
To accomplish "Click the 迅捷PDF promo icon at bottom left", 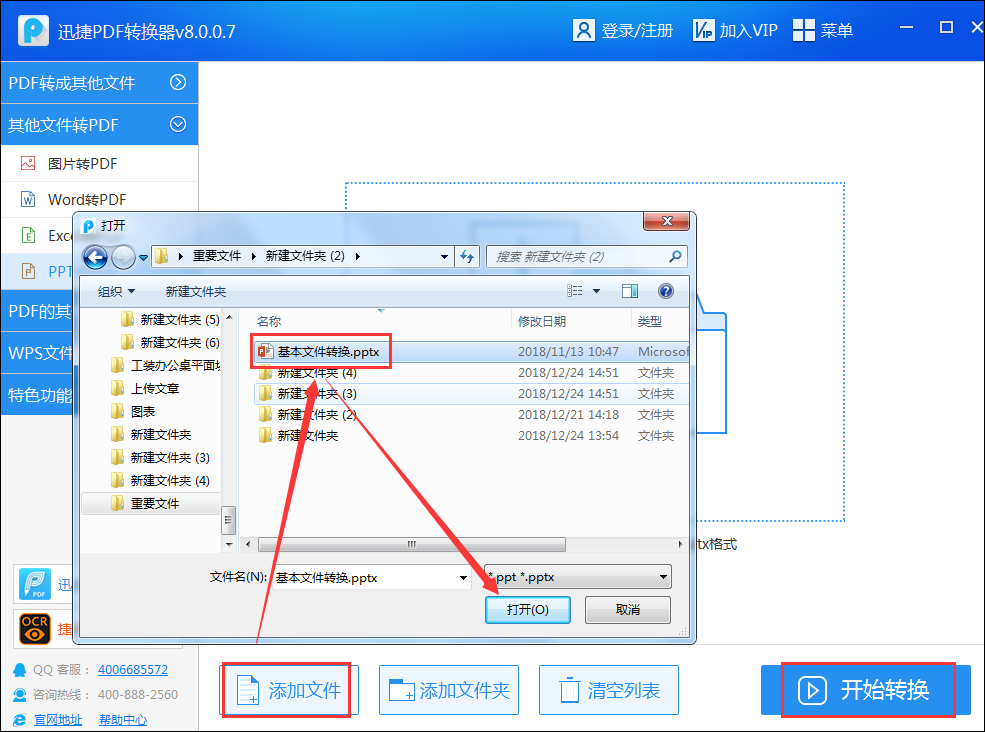I will pyautogui.click(x=35, y=584).
